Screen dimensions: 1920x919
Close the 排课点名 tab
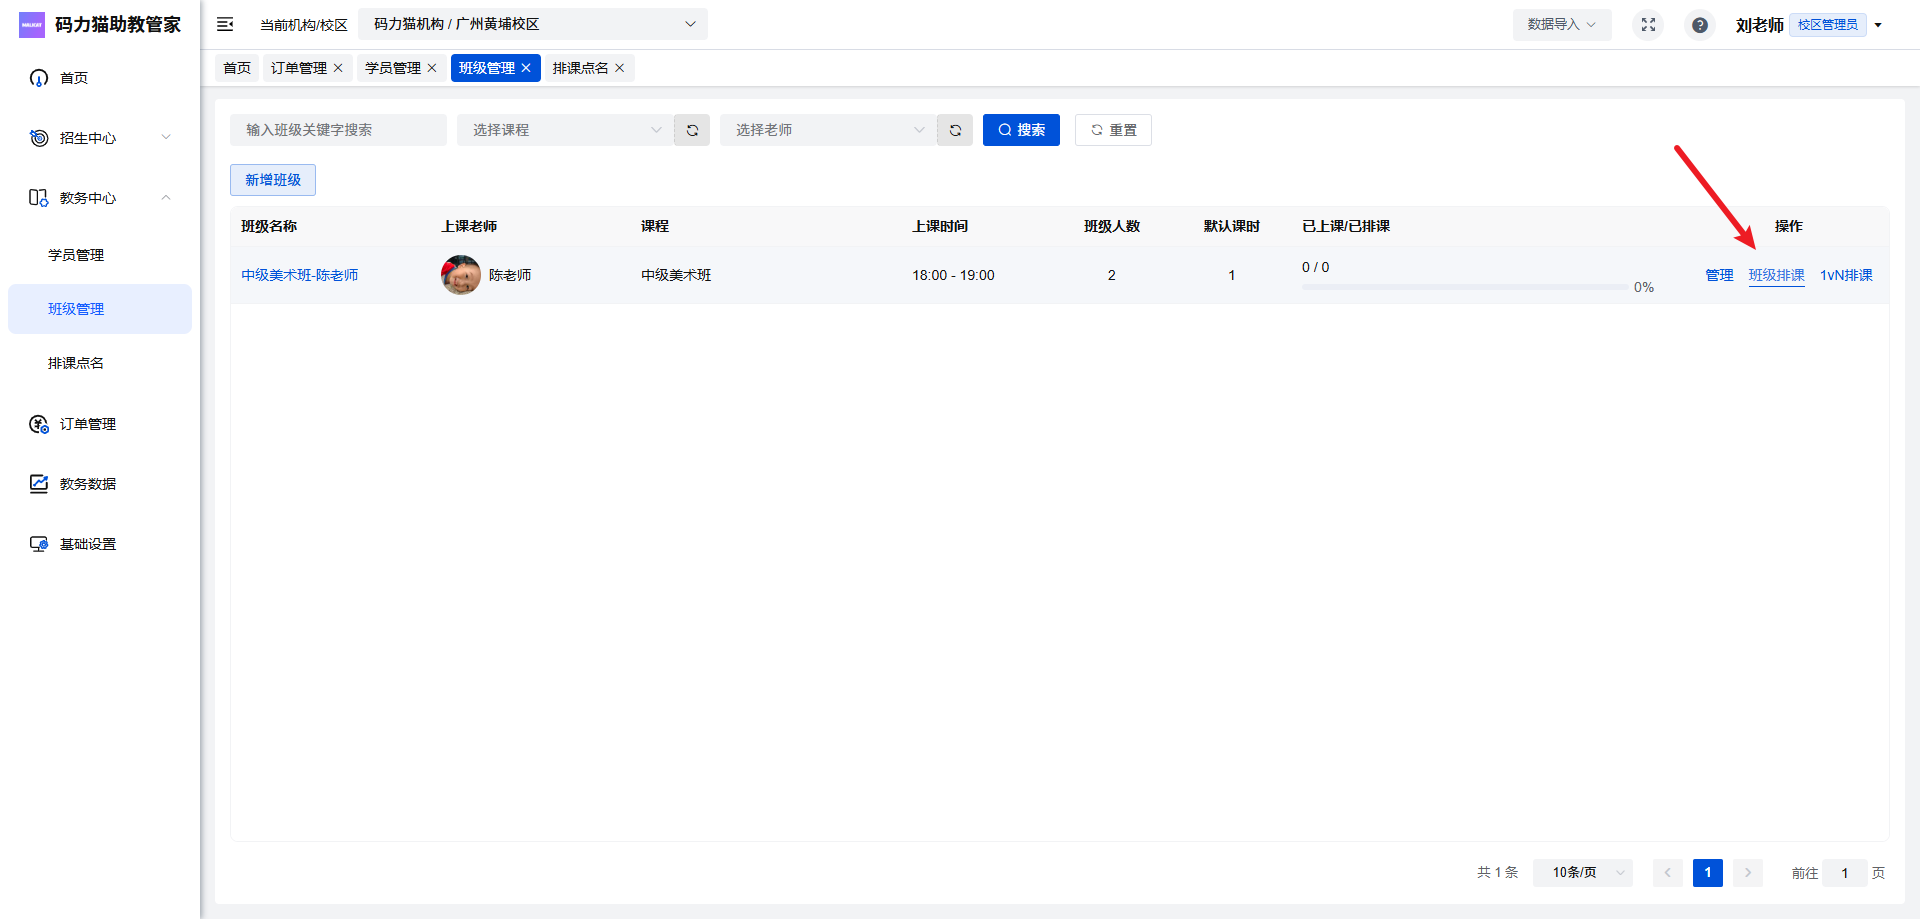pos(620,68)
